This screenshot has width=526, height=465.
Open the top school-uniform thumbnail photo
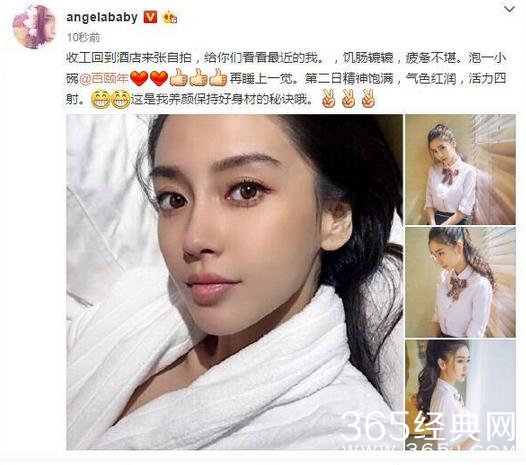click(460, 169)
